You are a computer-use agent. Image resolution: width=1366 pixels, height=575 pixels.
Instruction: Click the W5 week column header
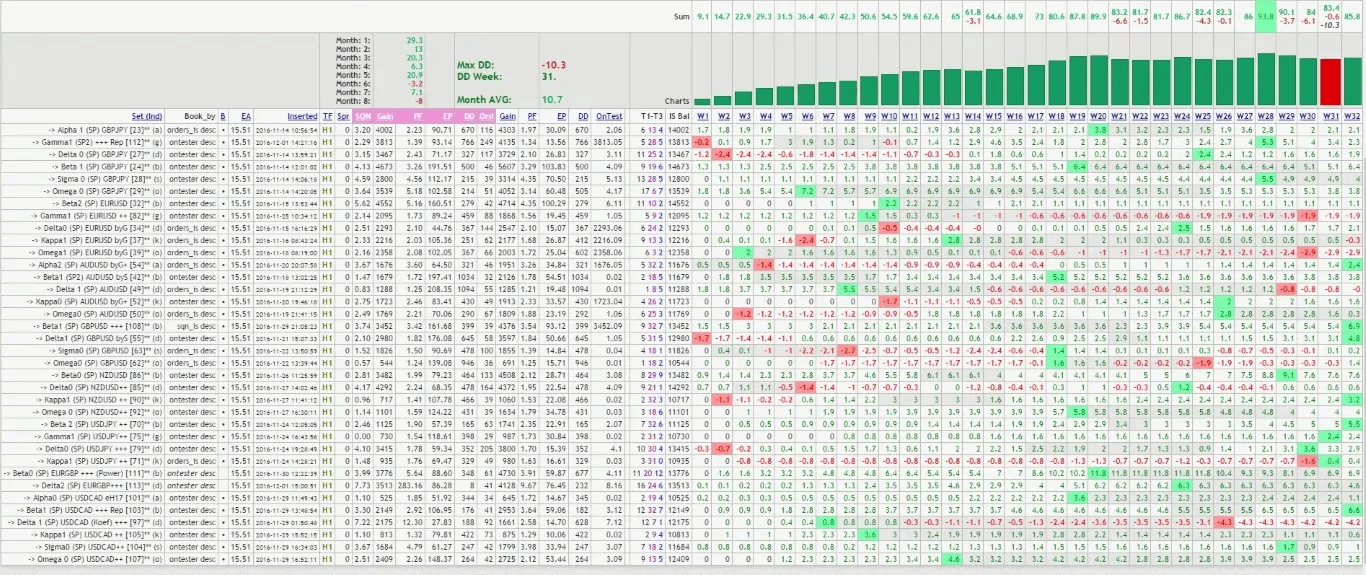tap(786, 117)
